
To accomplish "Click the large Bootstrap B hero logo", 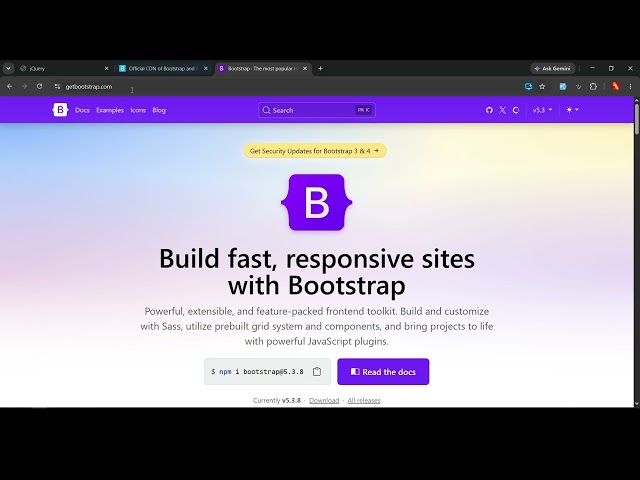I will [317, 202].
